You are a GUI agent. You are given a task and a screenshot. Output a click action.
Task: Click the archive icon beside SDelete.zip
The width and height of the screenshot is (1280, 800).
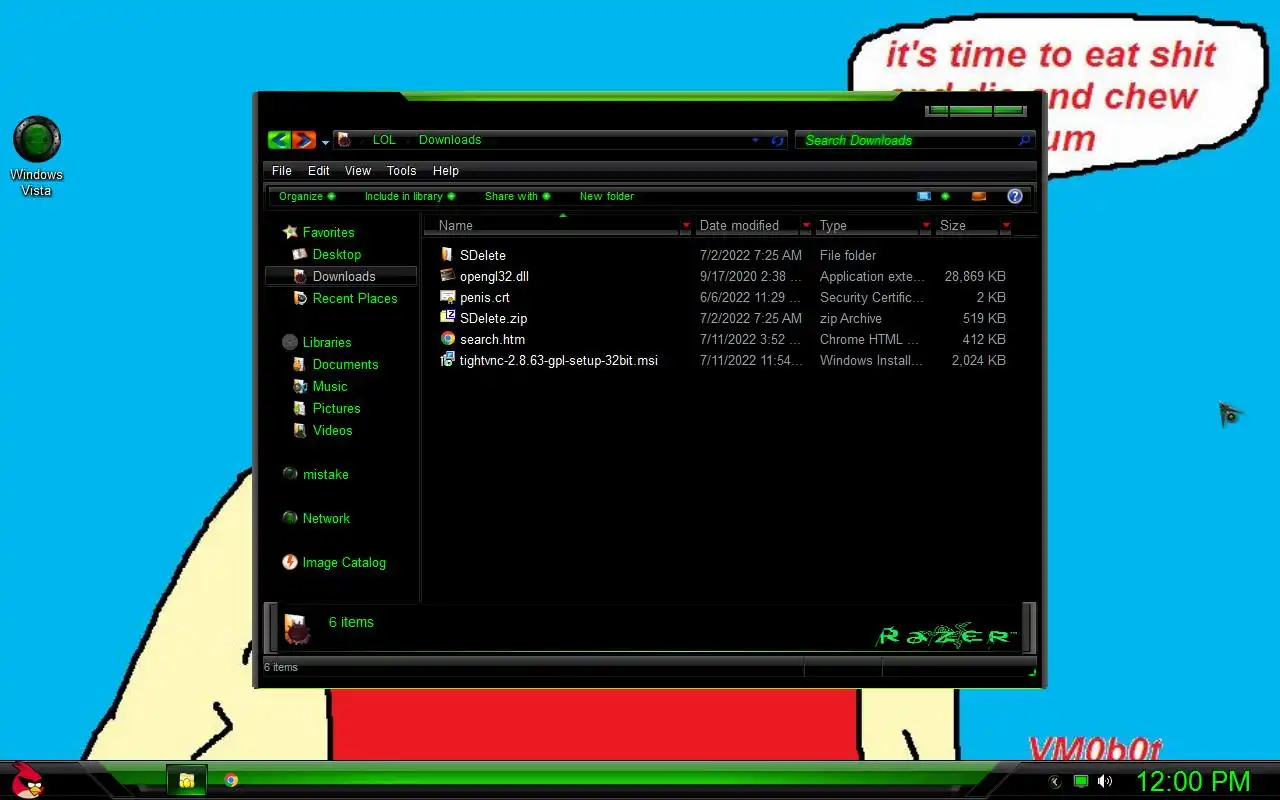pyautogui.click(x=447, y=318)
